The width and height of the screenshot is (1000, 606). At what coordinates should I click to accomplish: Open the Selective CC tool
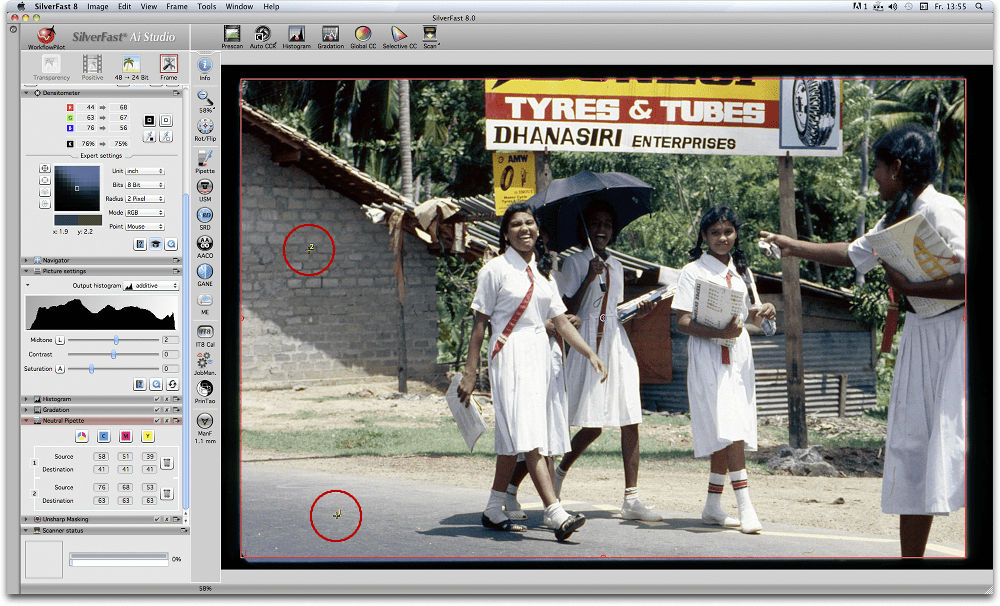tap(399, 35)
